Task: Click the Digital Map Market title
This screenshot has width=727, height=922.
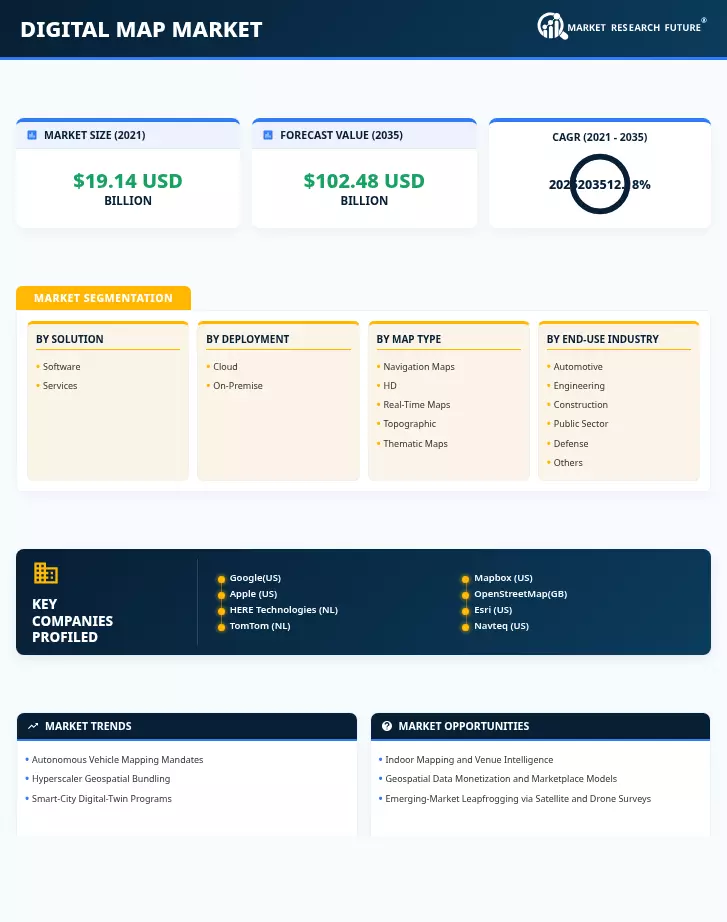Action: pos(141,29)
